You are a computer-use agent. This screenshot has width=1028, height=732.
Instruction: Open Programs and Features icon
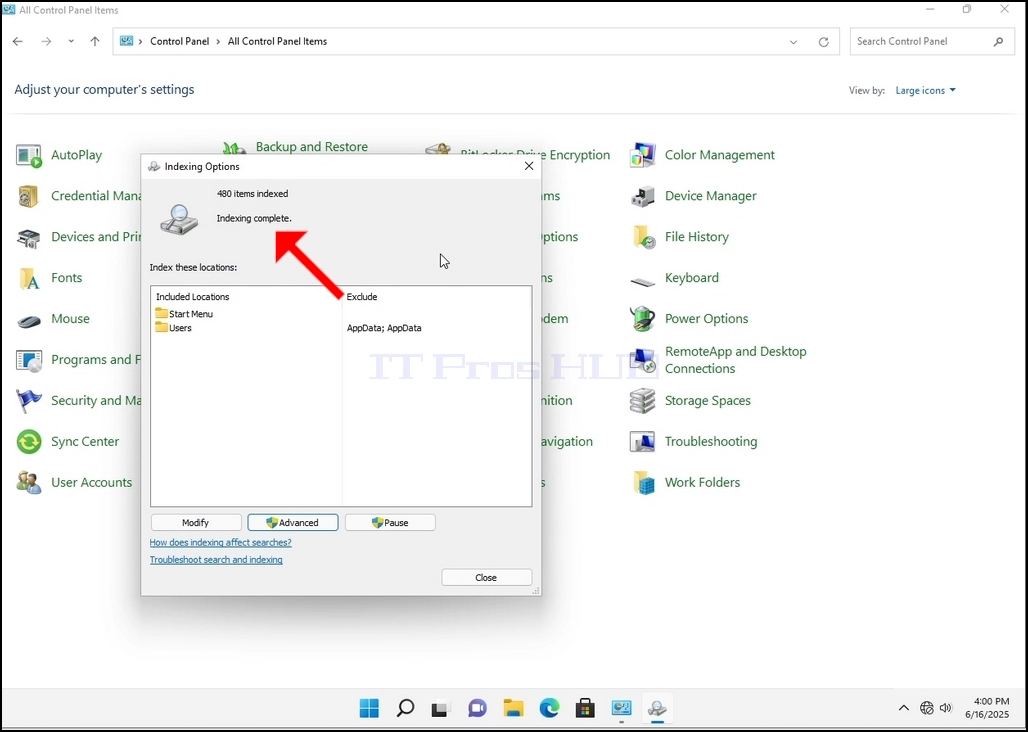click(29, 360)
